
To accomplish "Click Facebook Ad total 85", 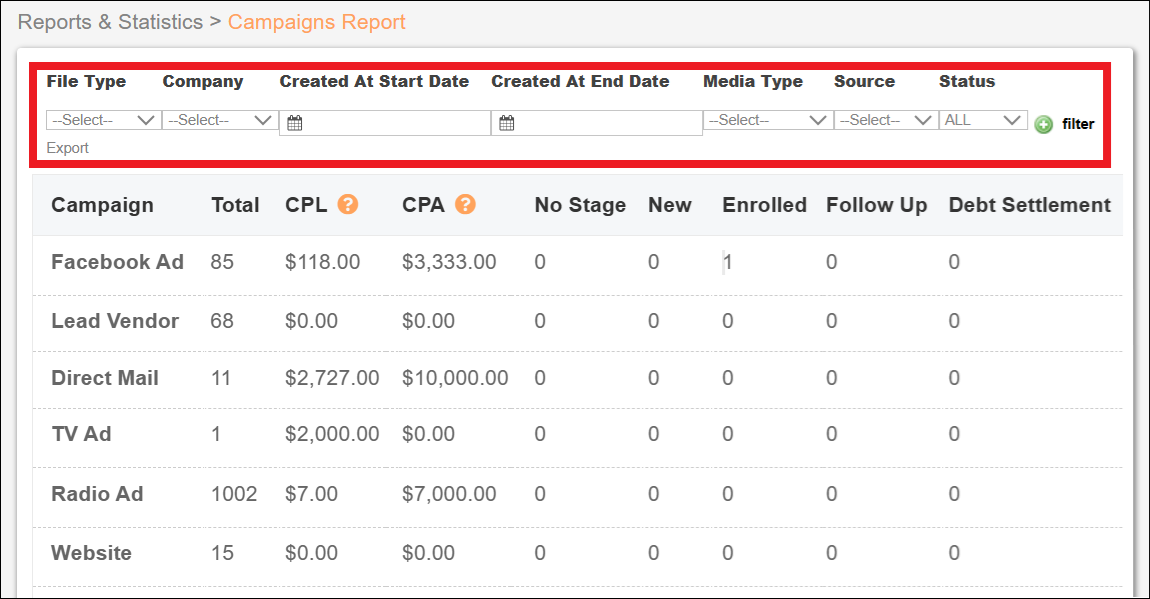I will [x=222, y=262].
